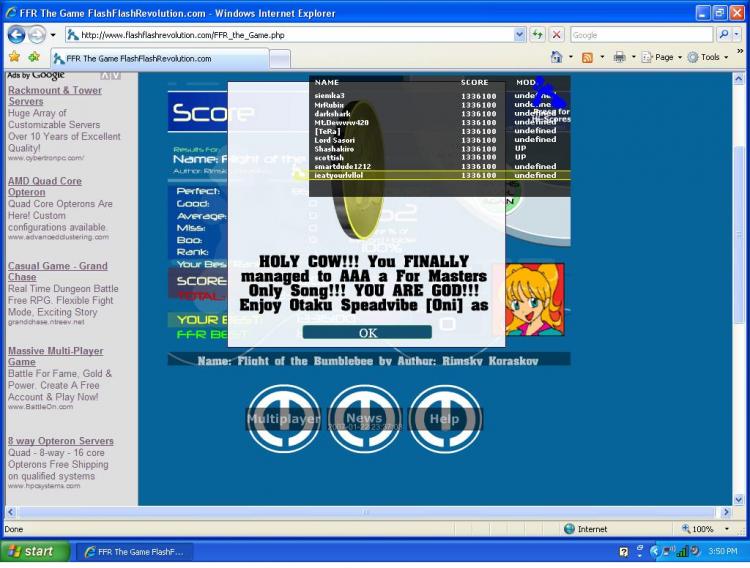Open the Windows start menu
The width and height of the screenshot is (750, 568).
coord(36,551)
